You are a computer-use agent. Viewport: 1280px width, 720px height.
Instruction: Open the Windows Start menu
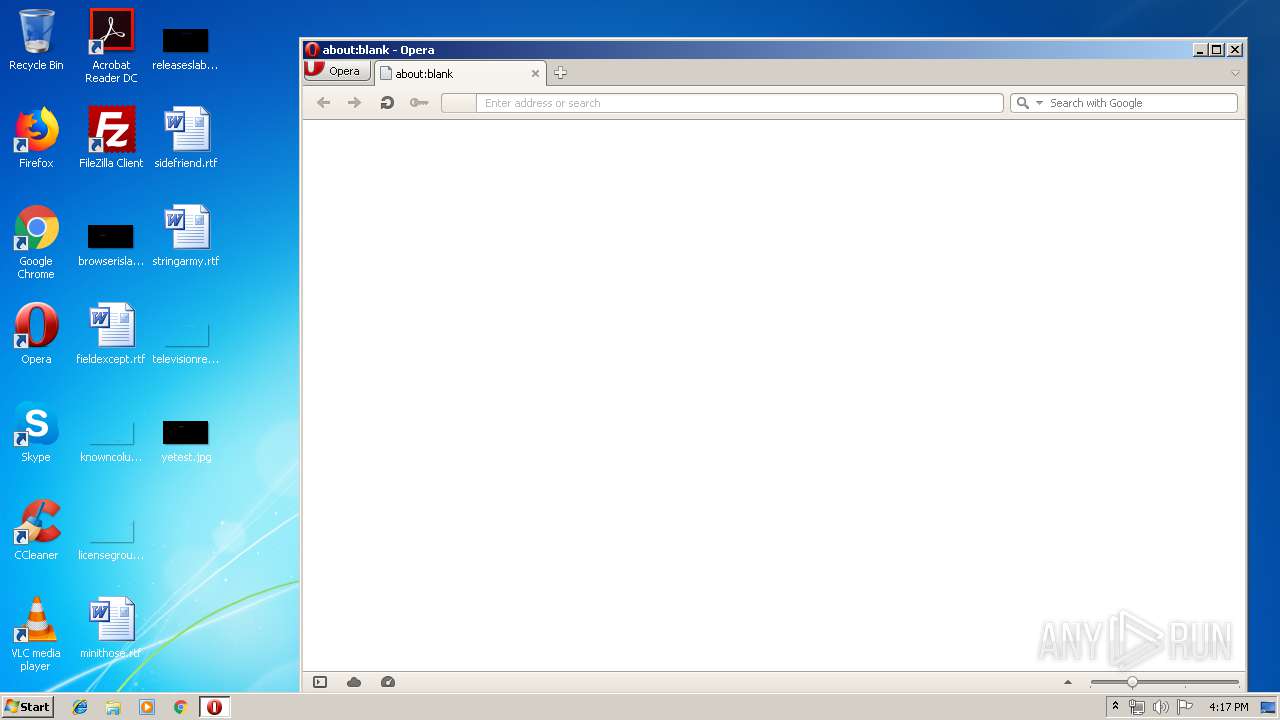[x=28, y=707]
